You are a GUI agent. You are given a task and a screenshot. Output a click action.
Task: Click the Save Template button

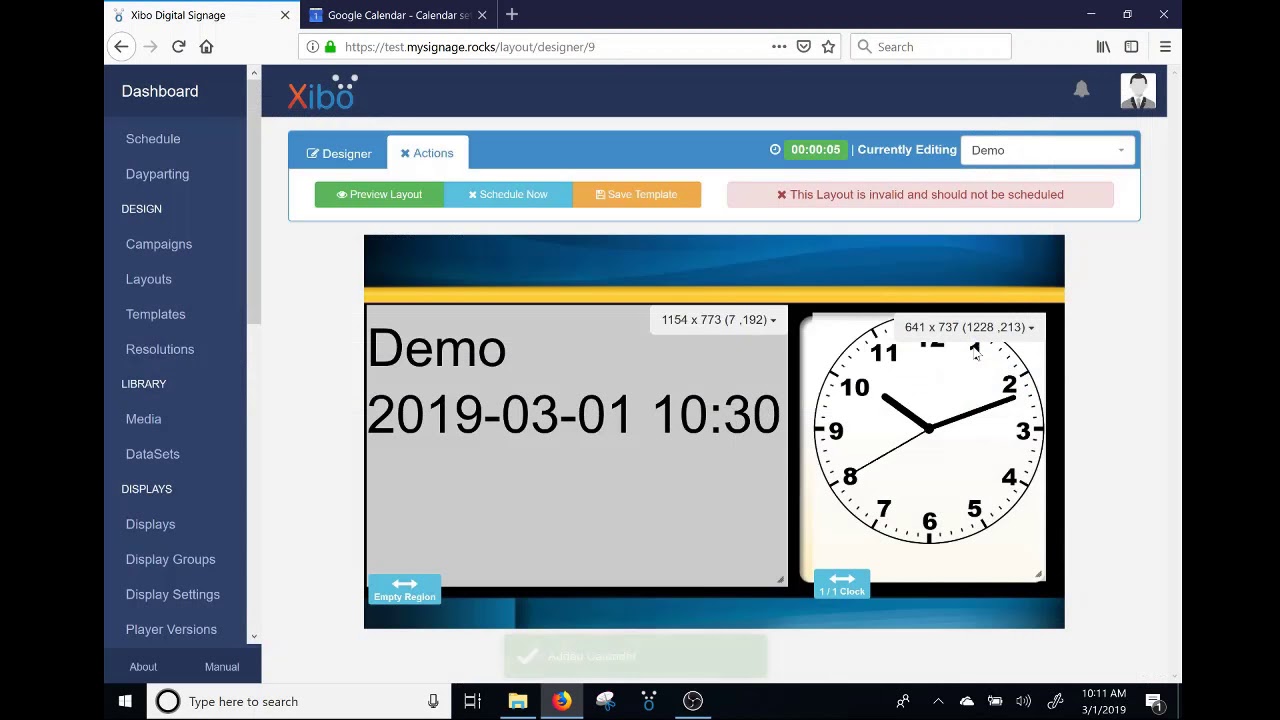(636, 194)
